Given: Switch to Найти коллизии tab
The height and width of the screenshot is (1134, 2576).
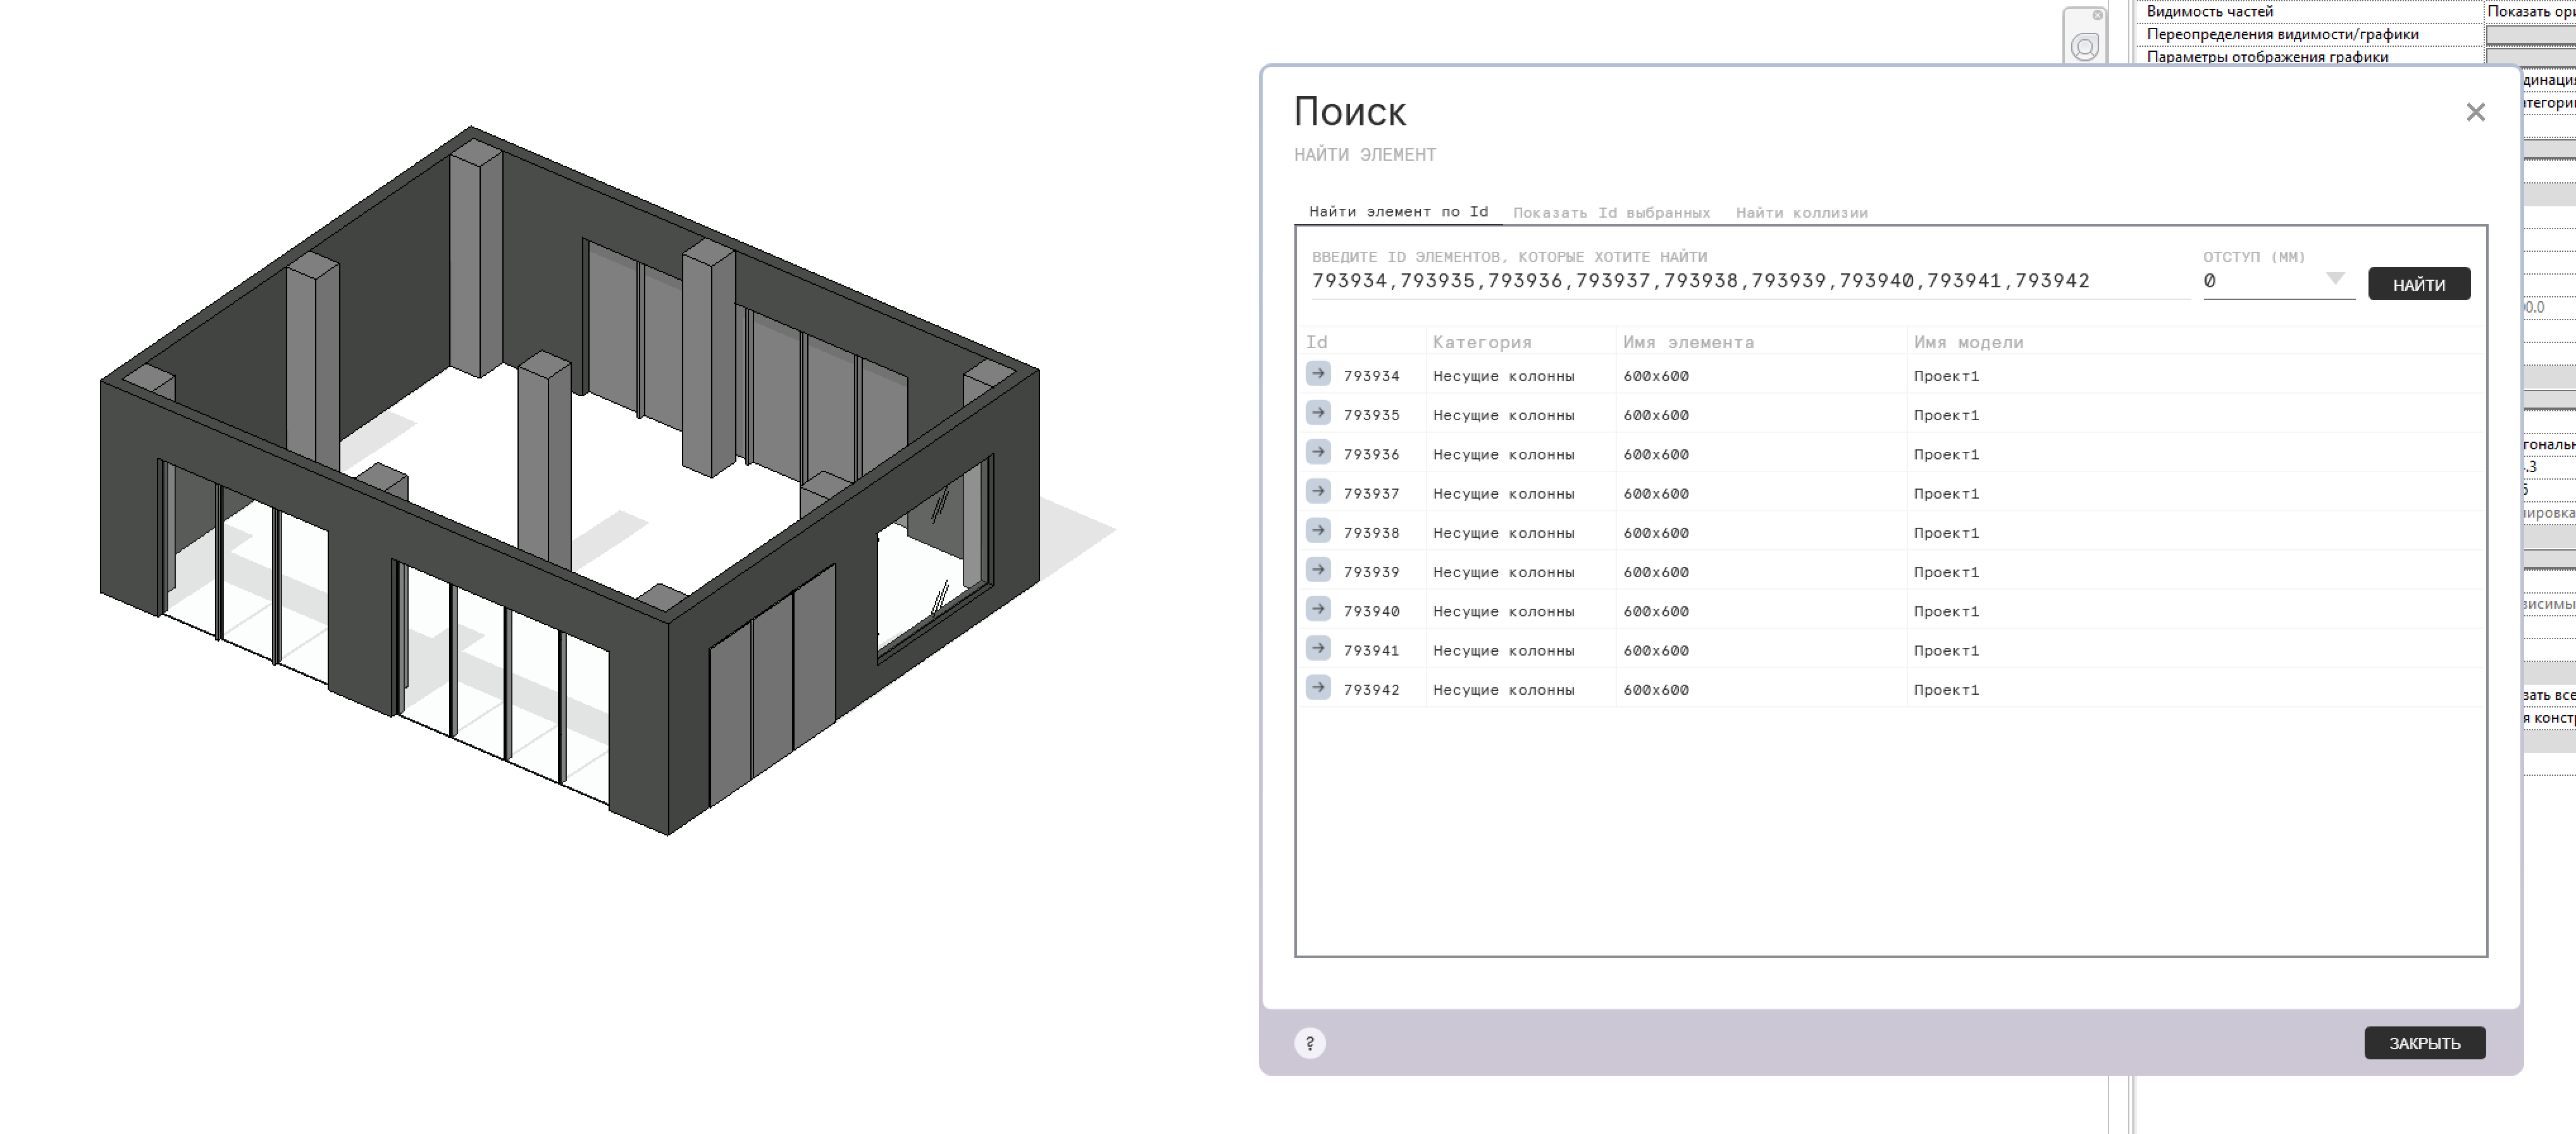Looking at the screenshot, I should pos(1801,213).
